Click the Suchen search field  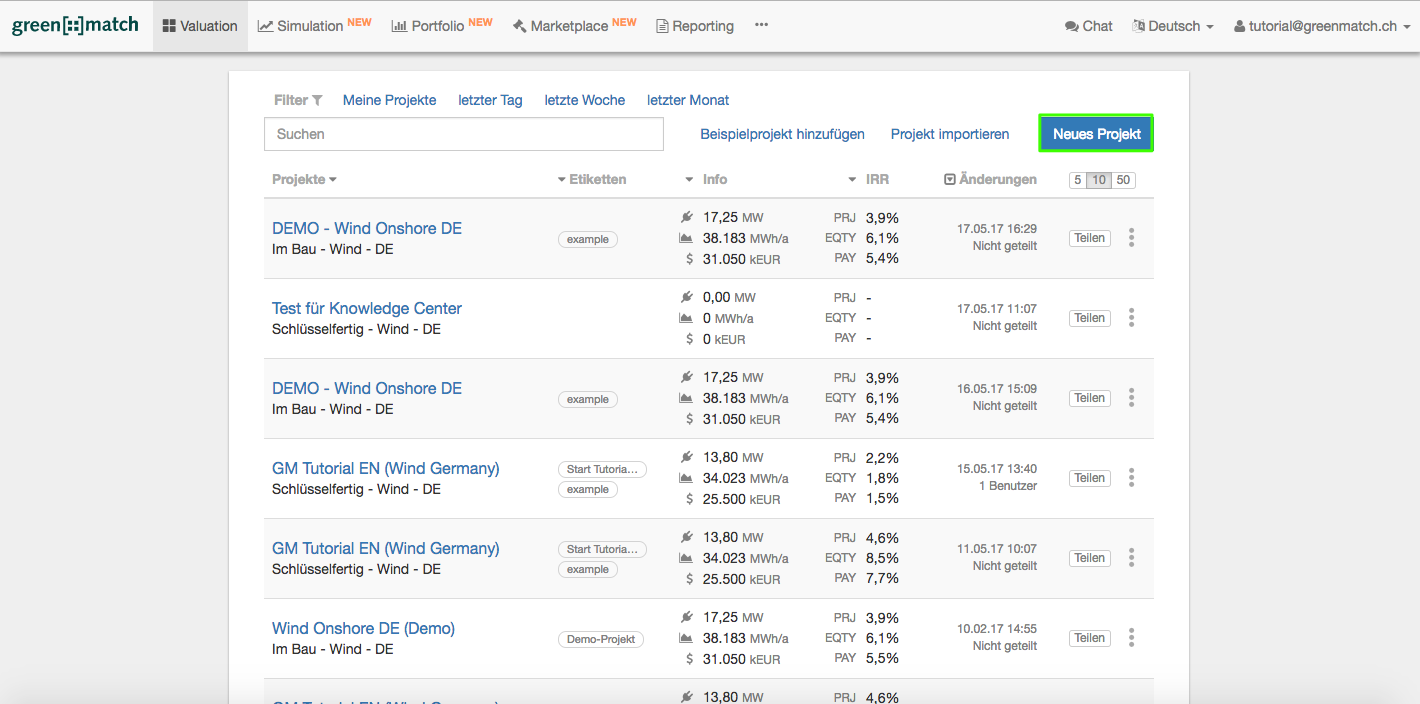point(464,134)
